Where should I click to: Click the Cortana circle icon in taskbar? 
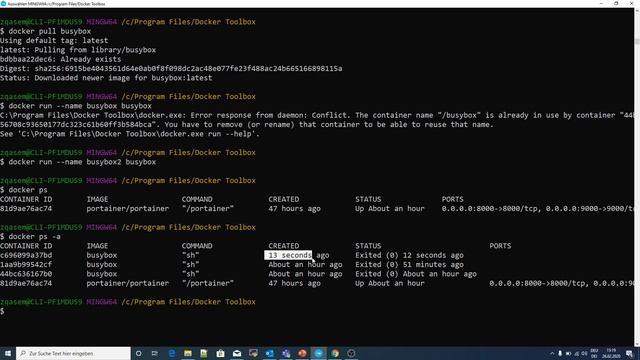[138, 353]
